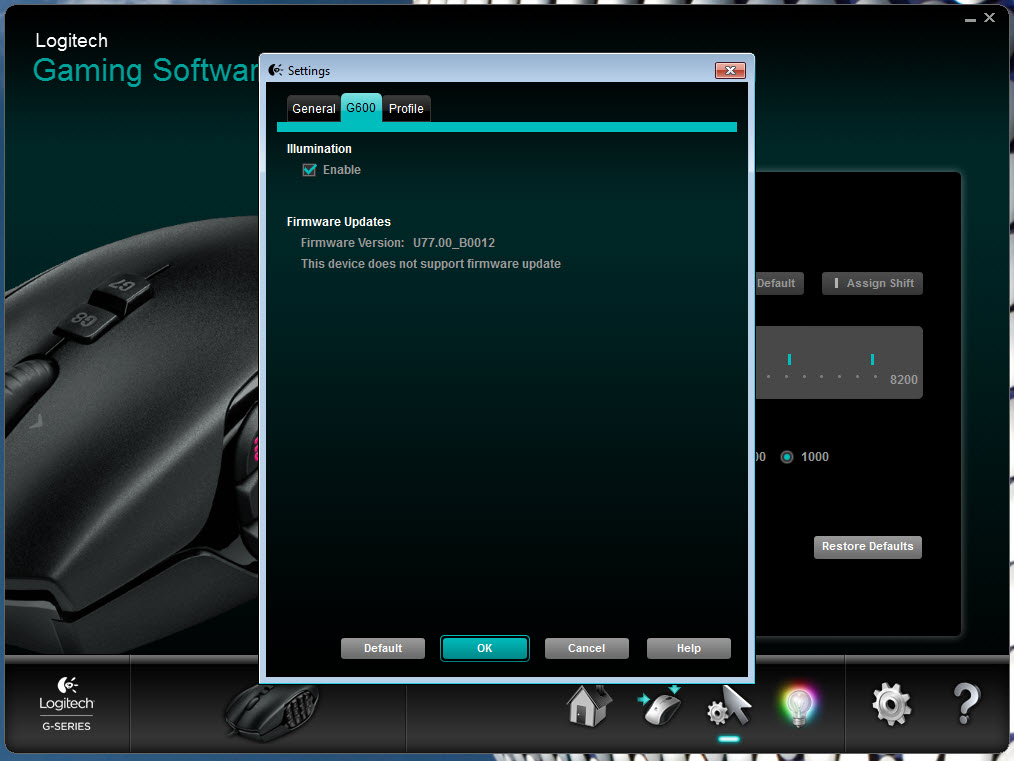Close the Logitech Gaming Software window
Image resolution: width=1014 pixels, height=761 pixels.
tap(989, 17)
